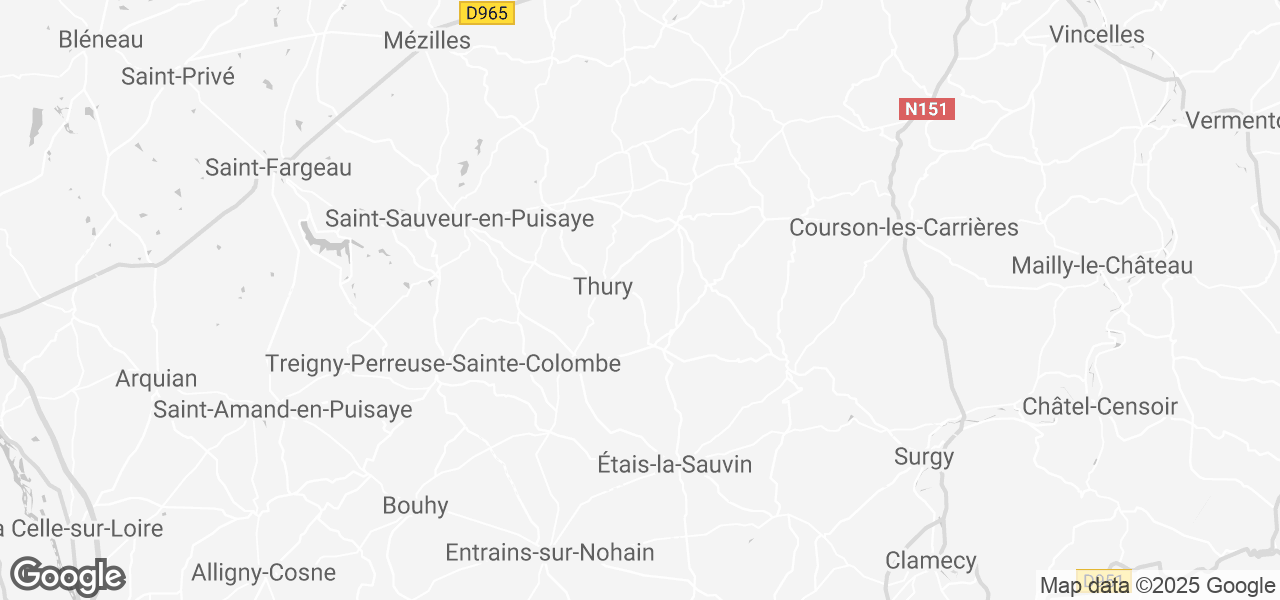This screenshot has height=600, width=1280.
Task: Select the Saint-Sauveur-en-Puisaye label
Action: (x=460, y=219)
